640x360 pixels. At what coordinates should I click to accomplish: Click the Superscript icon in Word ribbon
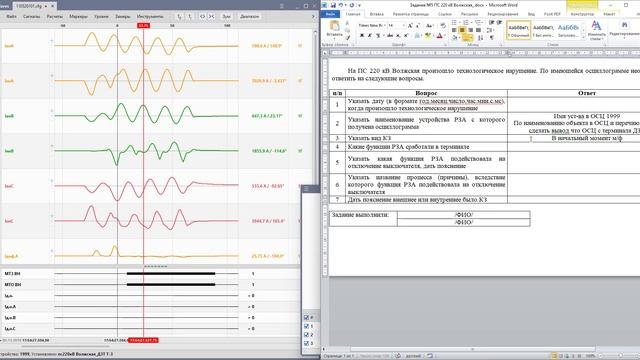(x=406, y=36)
